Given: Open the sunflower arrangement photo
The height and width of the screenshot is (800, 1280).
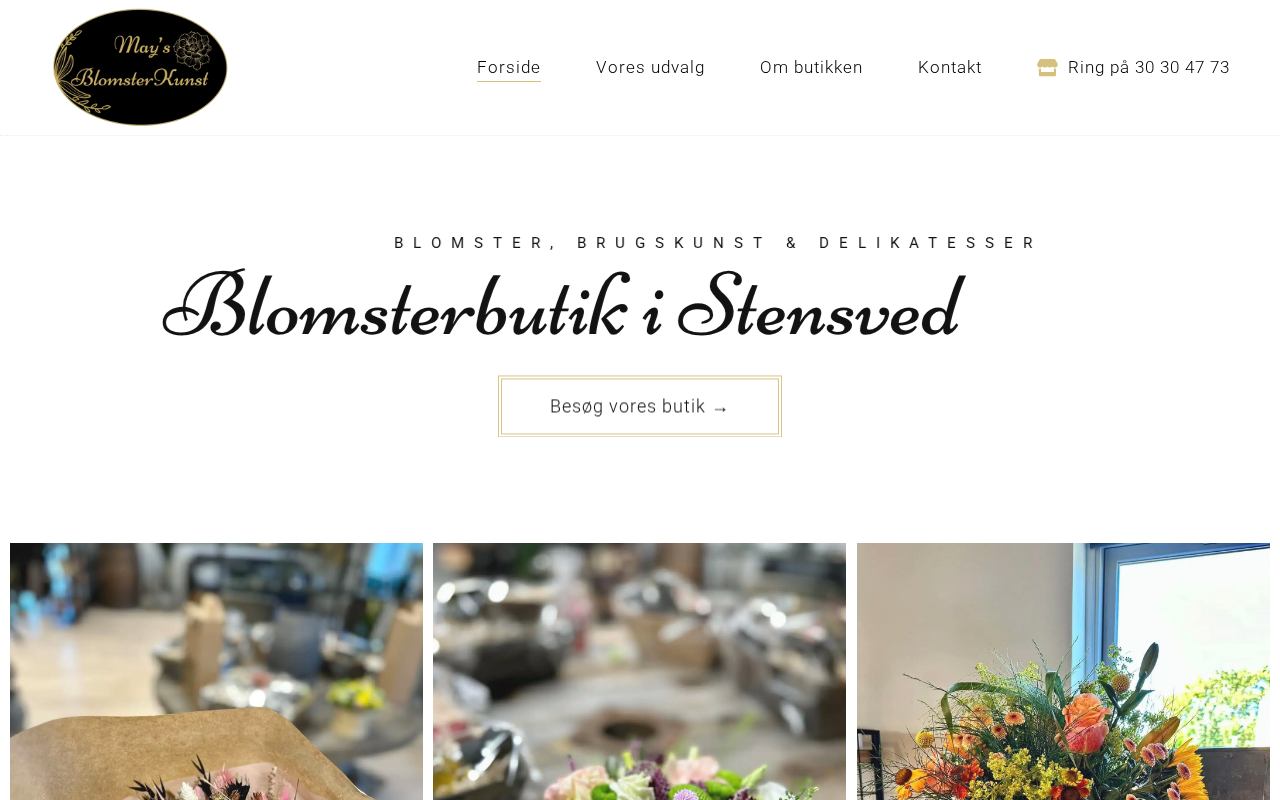Looking at the screenshot, I should pos(1063,671).
